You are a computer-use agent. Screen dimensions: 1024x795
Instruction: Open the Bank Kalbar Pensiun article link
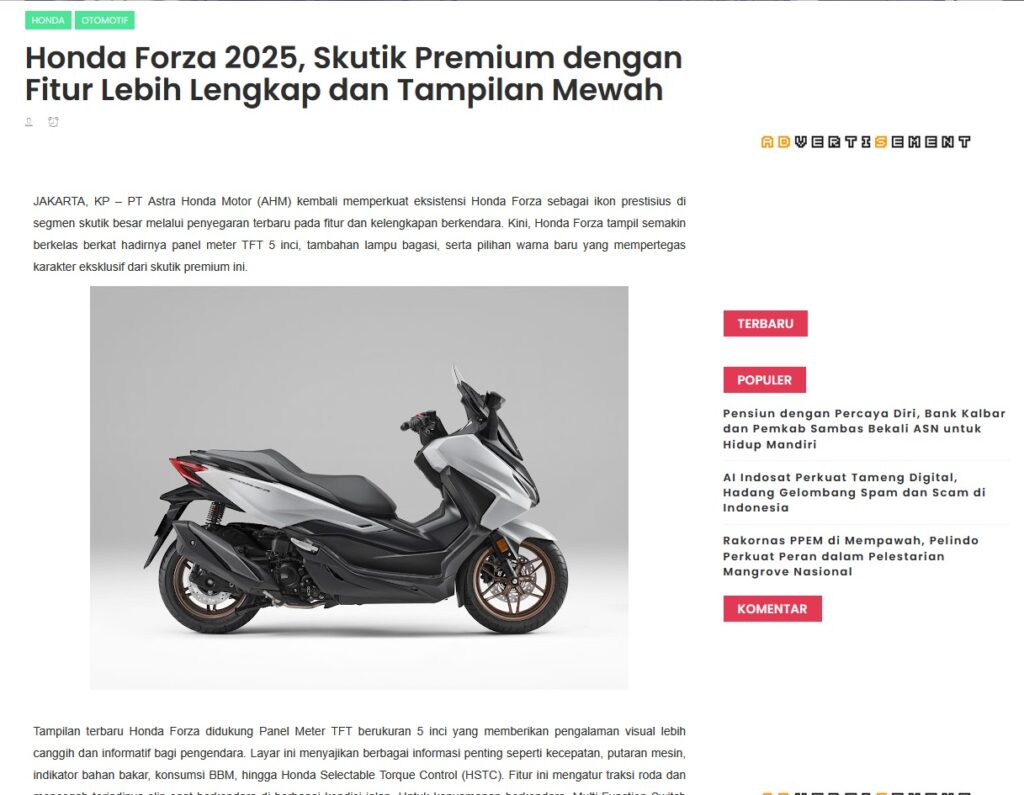pyautogui.click(x=863, y=429)
